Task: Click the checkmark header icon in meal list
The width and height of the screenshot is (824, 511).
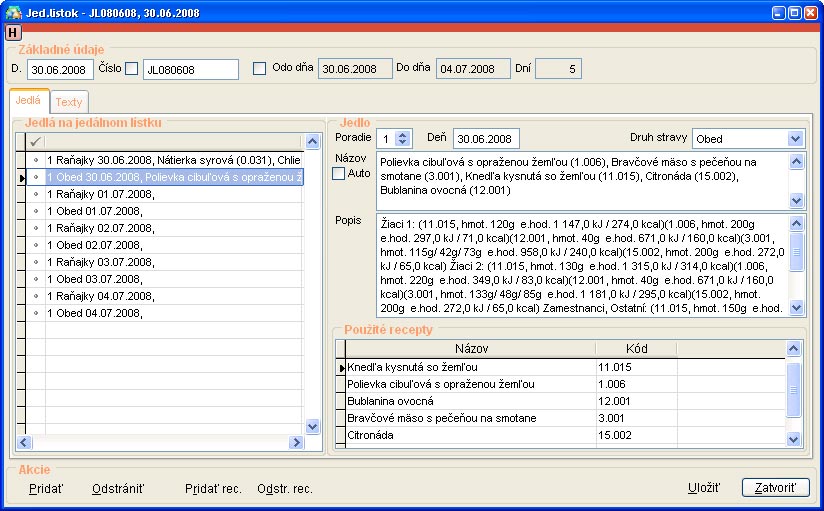Action: click(x=36, y=142)
